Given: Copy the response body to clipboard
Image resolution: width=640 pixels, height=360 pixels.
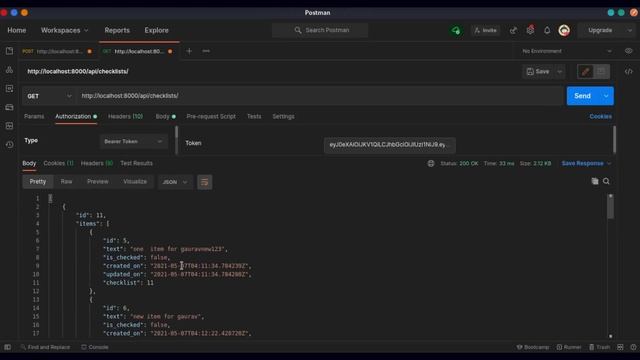Looking at the screenshot, I should coord(595,181).
